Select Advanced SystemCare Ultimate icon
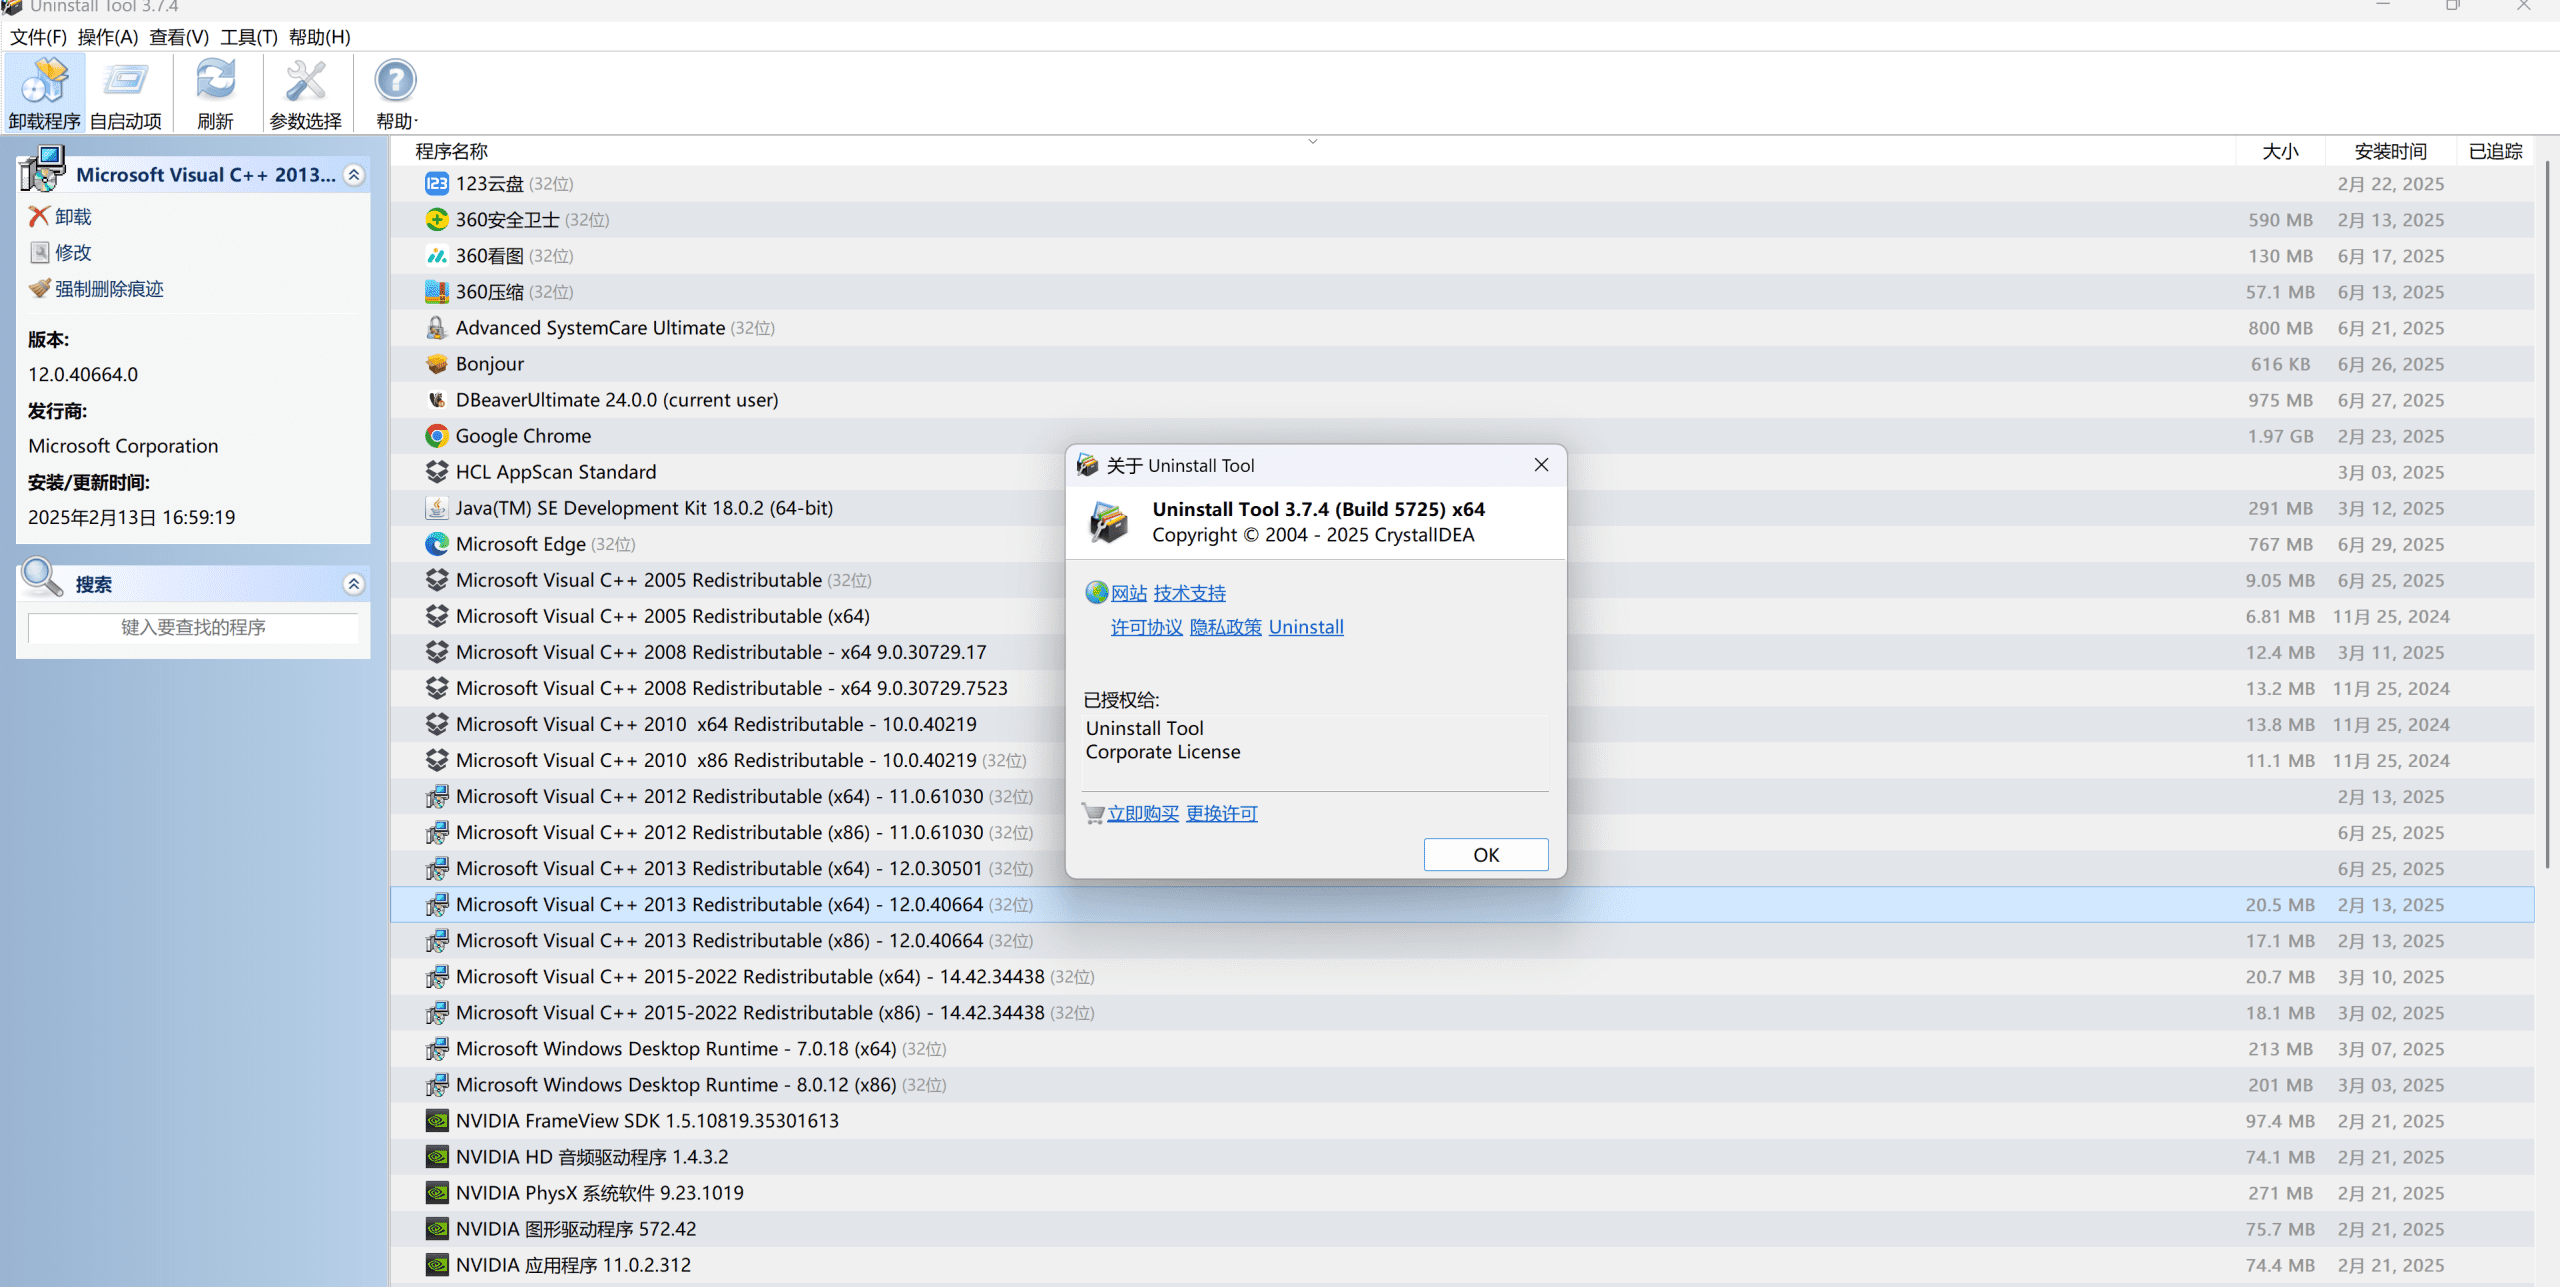 coord(437,328)
